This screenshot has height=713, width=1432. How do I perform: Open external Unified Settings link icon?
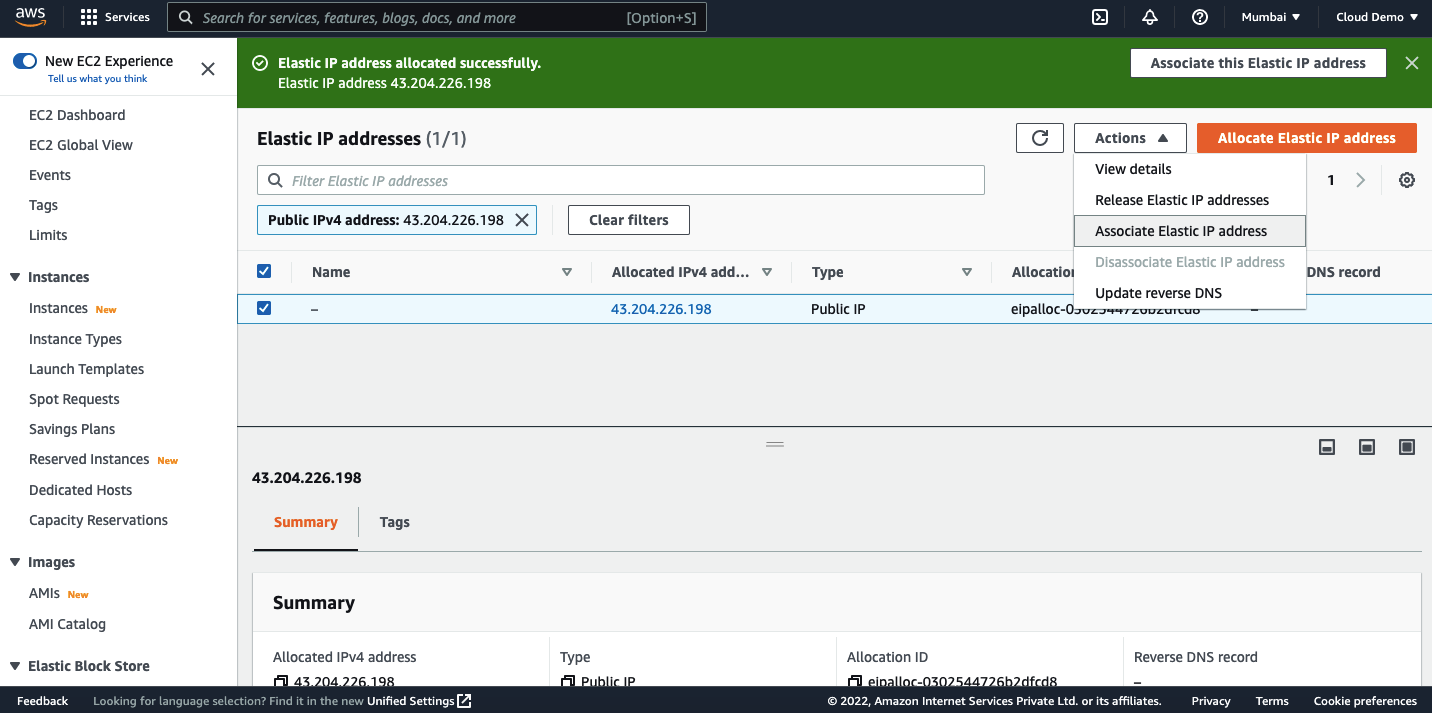pos(464,701)
